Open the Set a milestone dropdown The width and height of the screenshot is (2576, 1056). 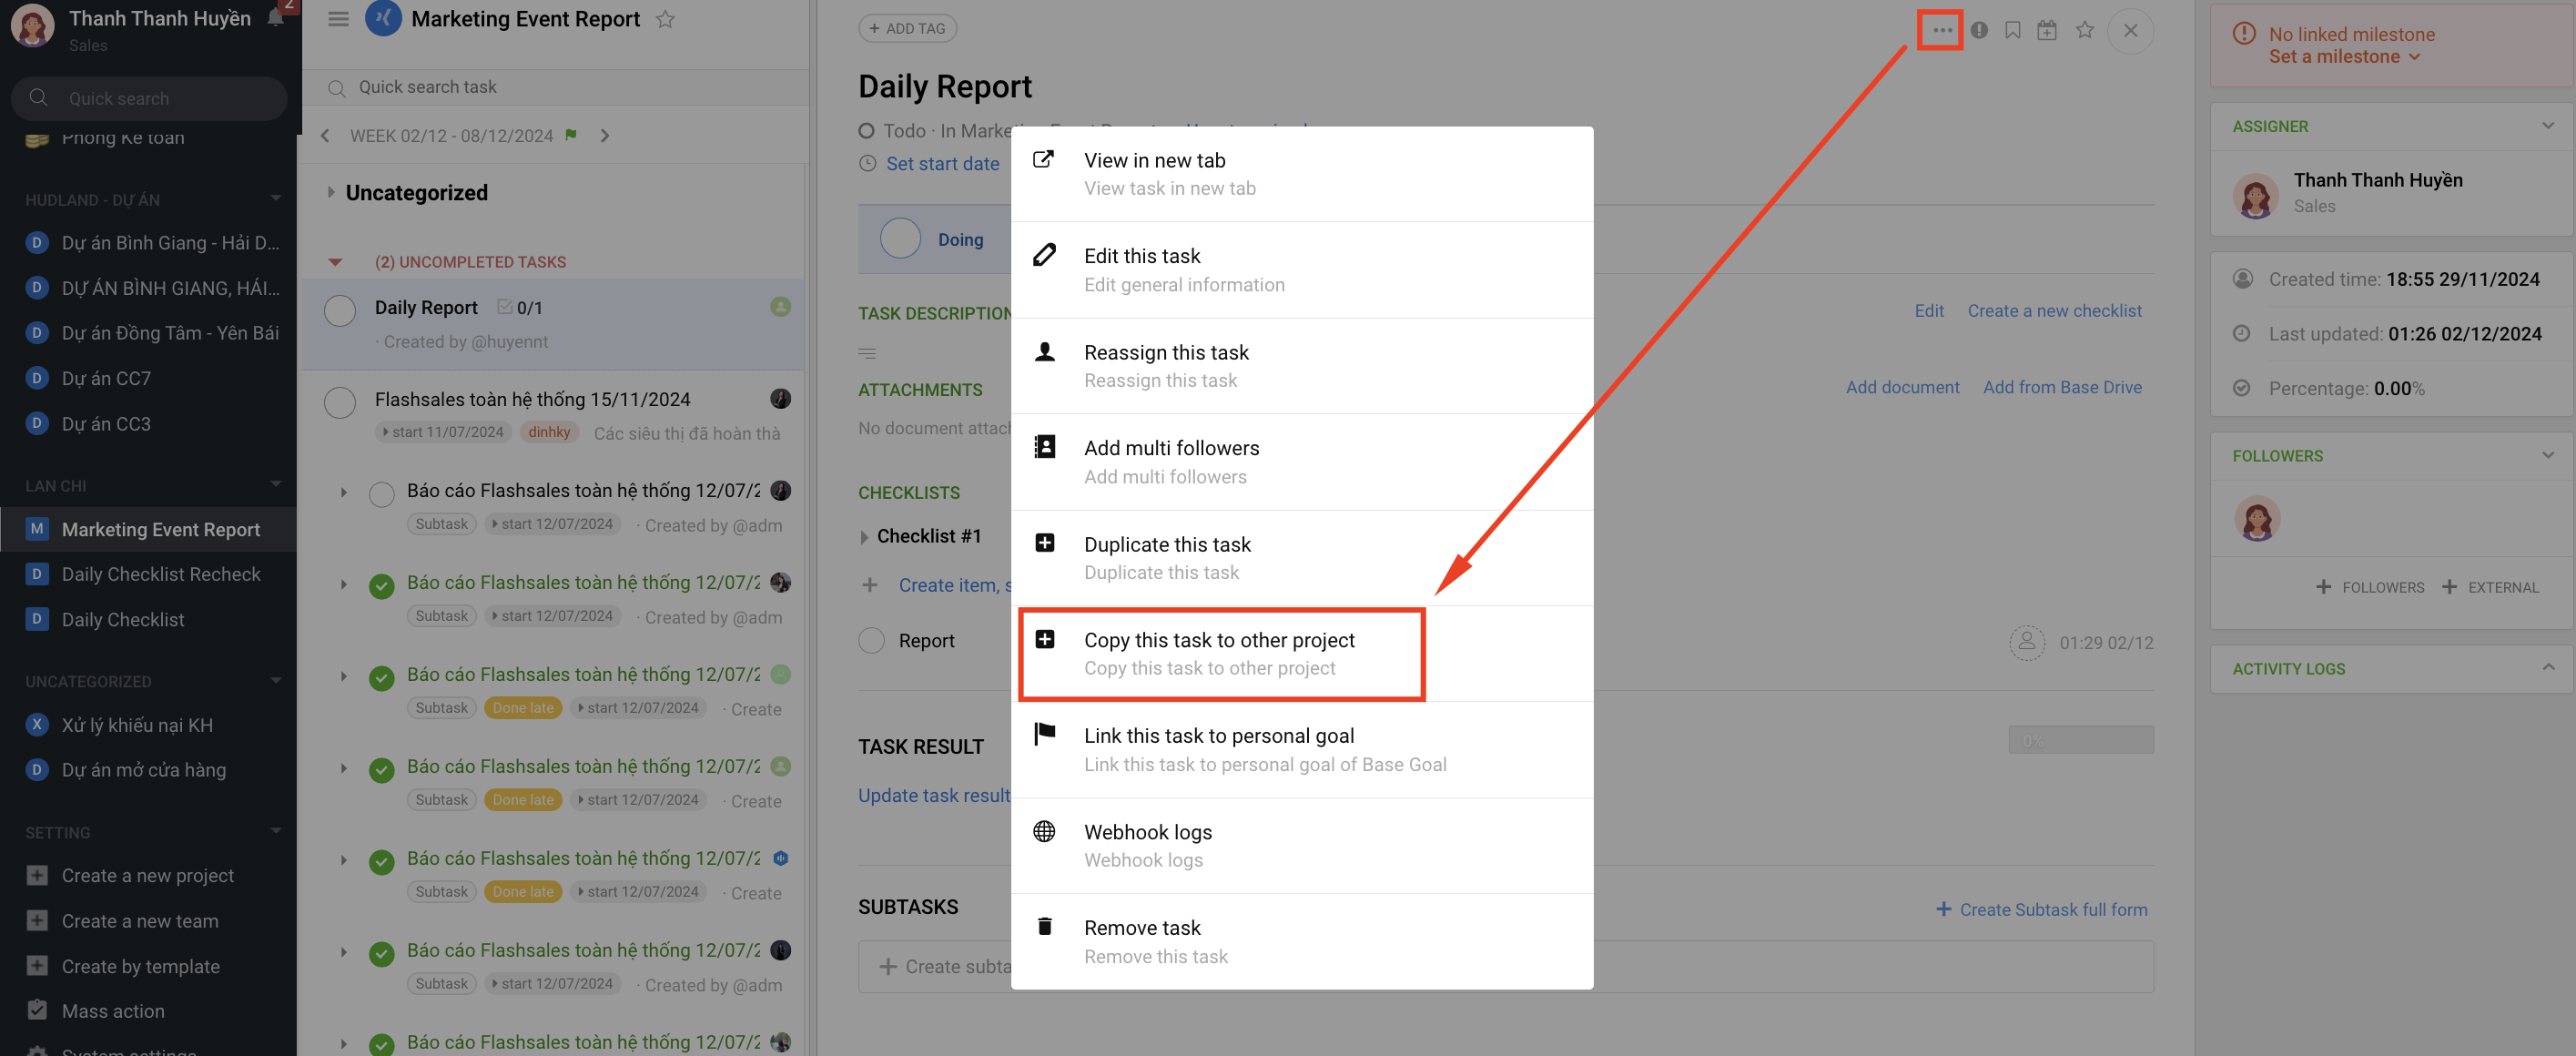[2343, 57]
